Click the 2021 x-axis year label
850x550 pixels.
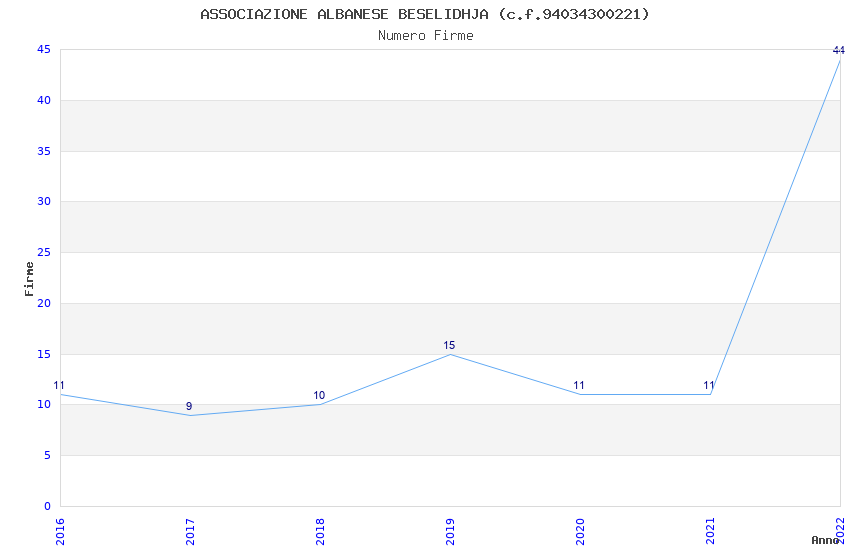click(710, 532)
